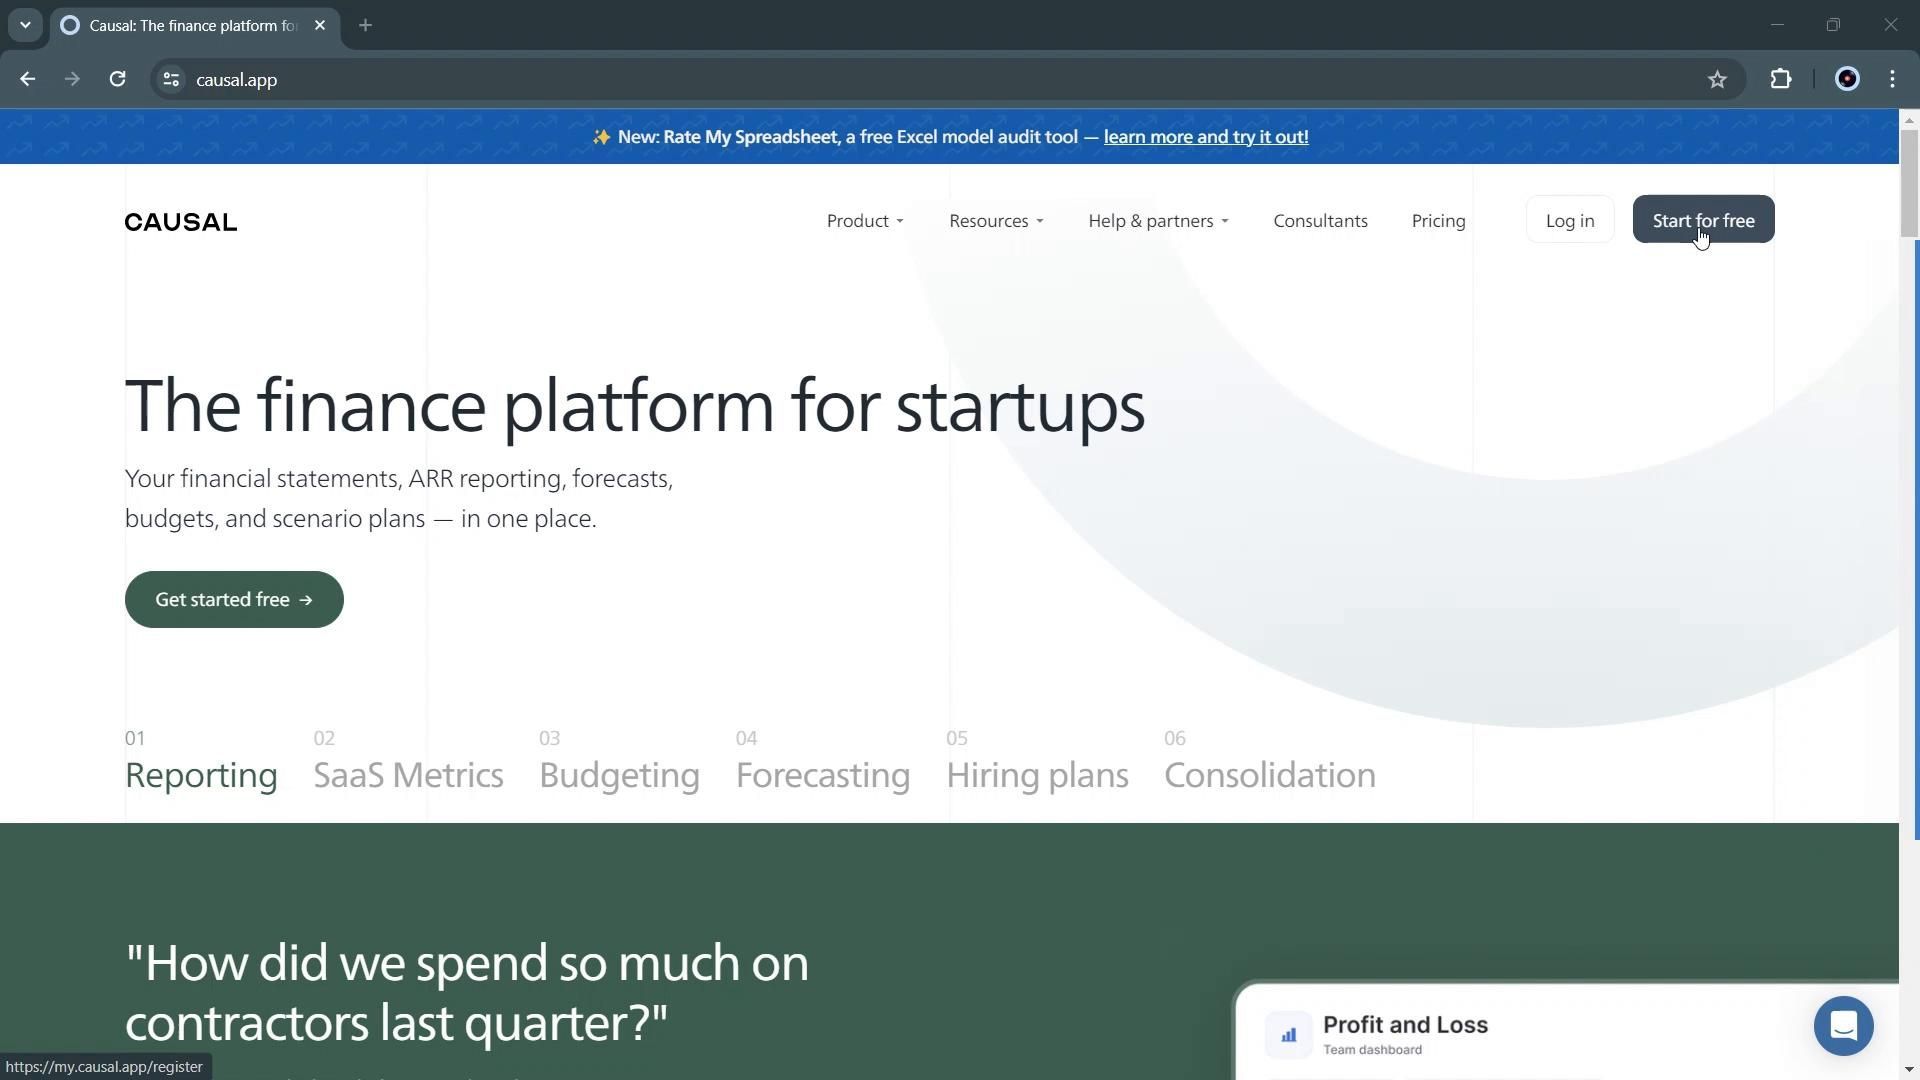Switch to the SaaS Metrics tab
1920x1080 pixels.
[408, 775]
